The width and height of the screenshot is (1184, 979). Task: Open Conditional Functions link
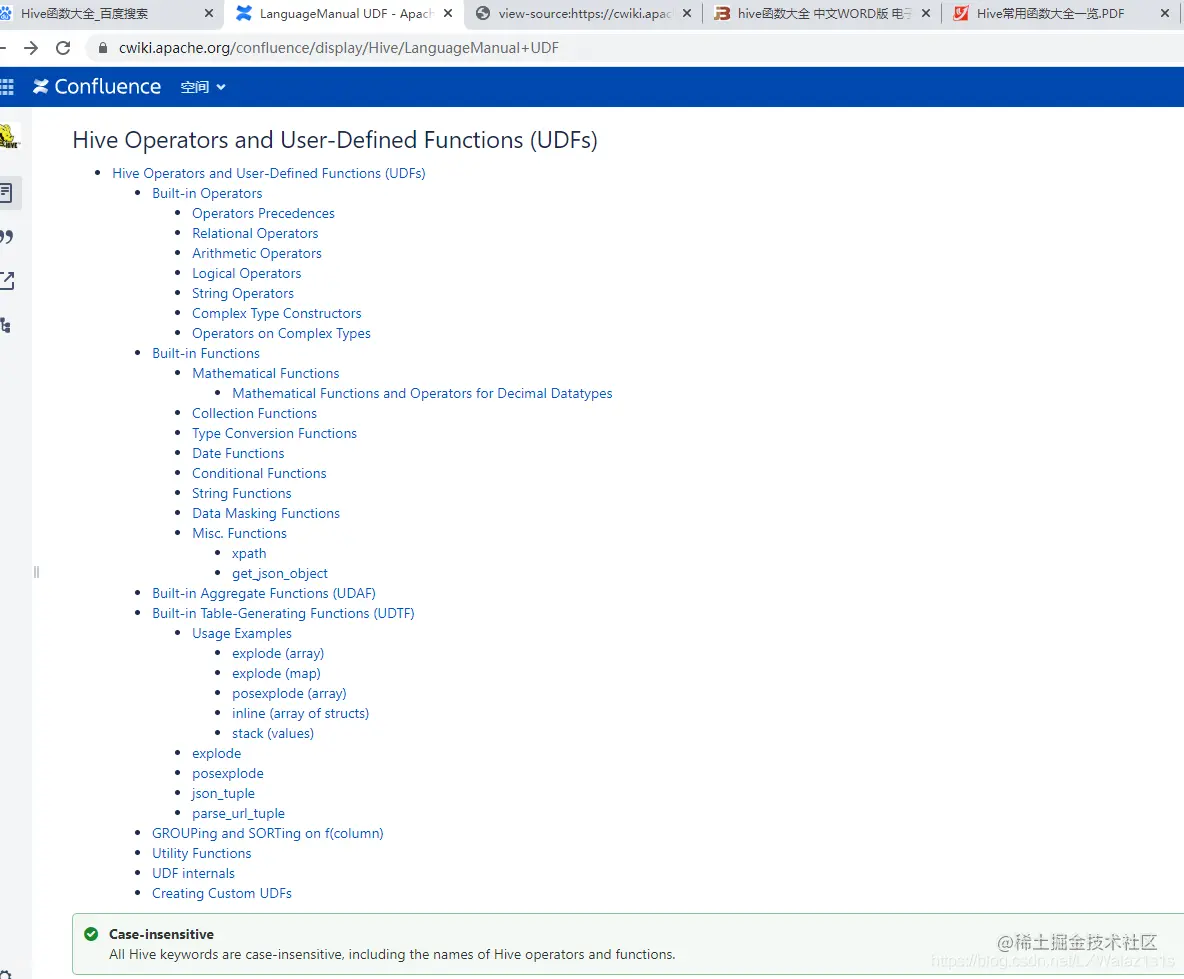(x=259, y=473)
